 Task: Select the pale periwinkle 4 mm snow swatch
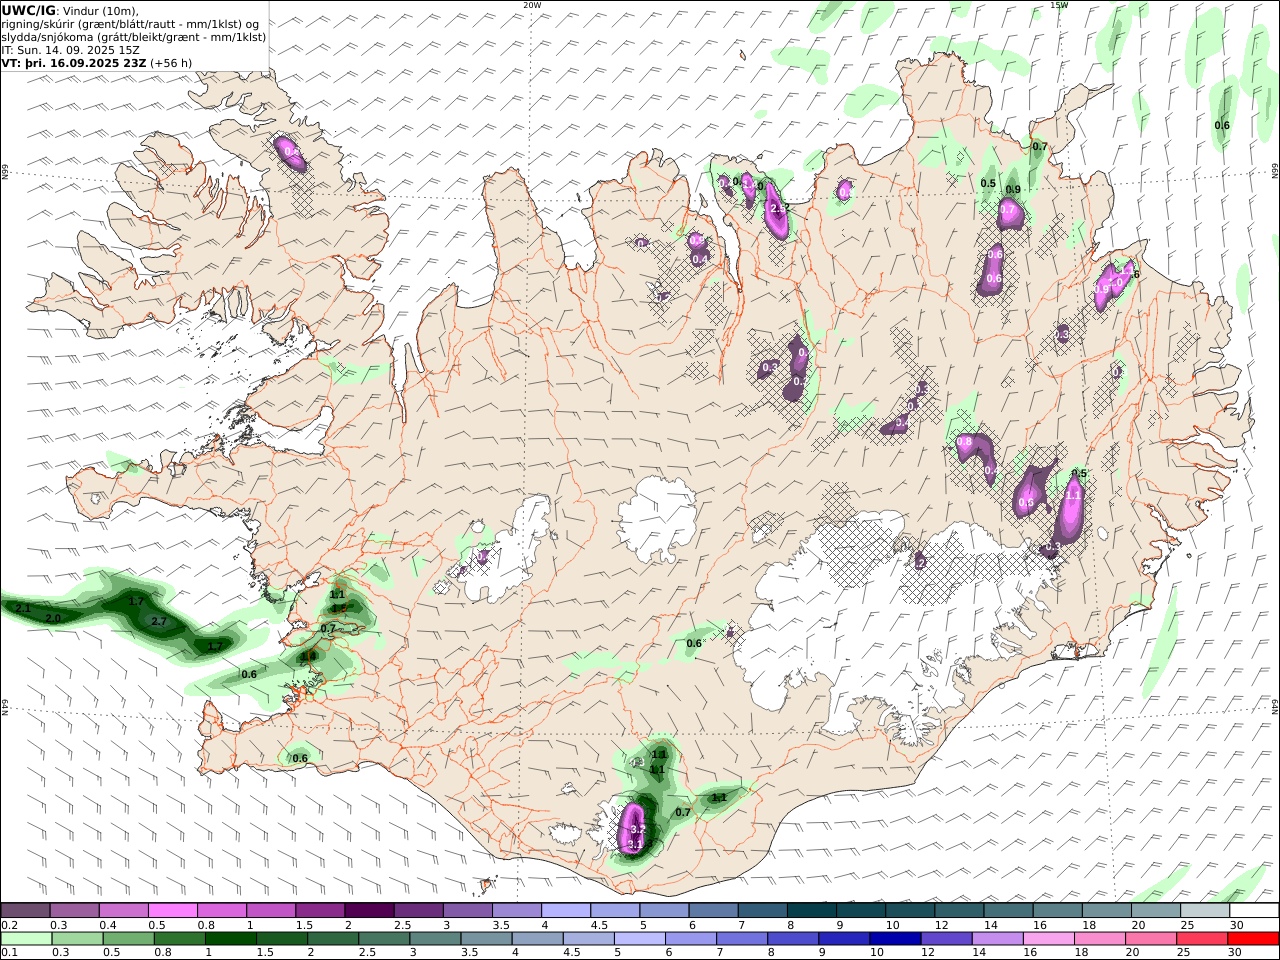coord(566,911)
